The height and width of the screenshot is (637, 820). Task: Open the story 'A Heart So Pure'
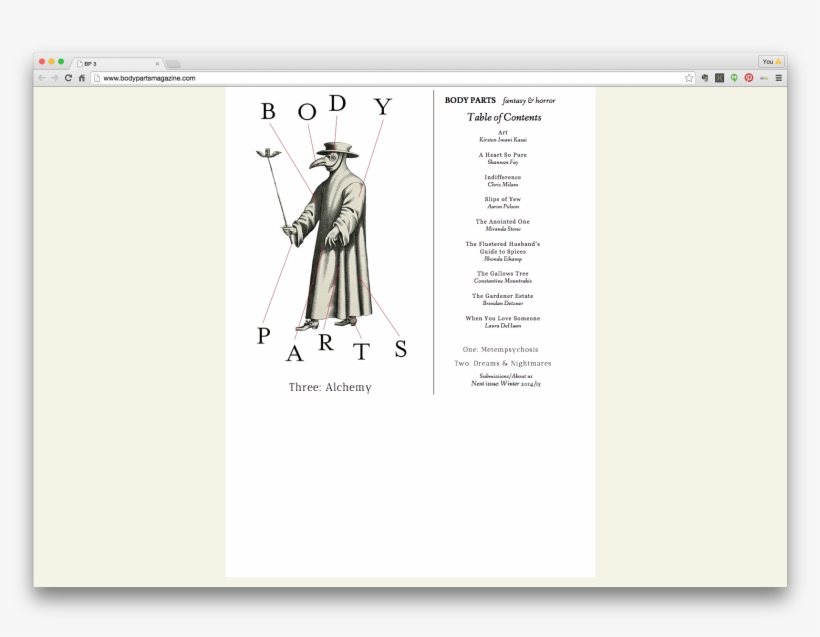pos(502,155)
